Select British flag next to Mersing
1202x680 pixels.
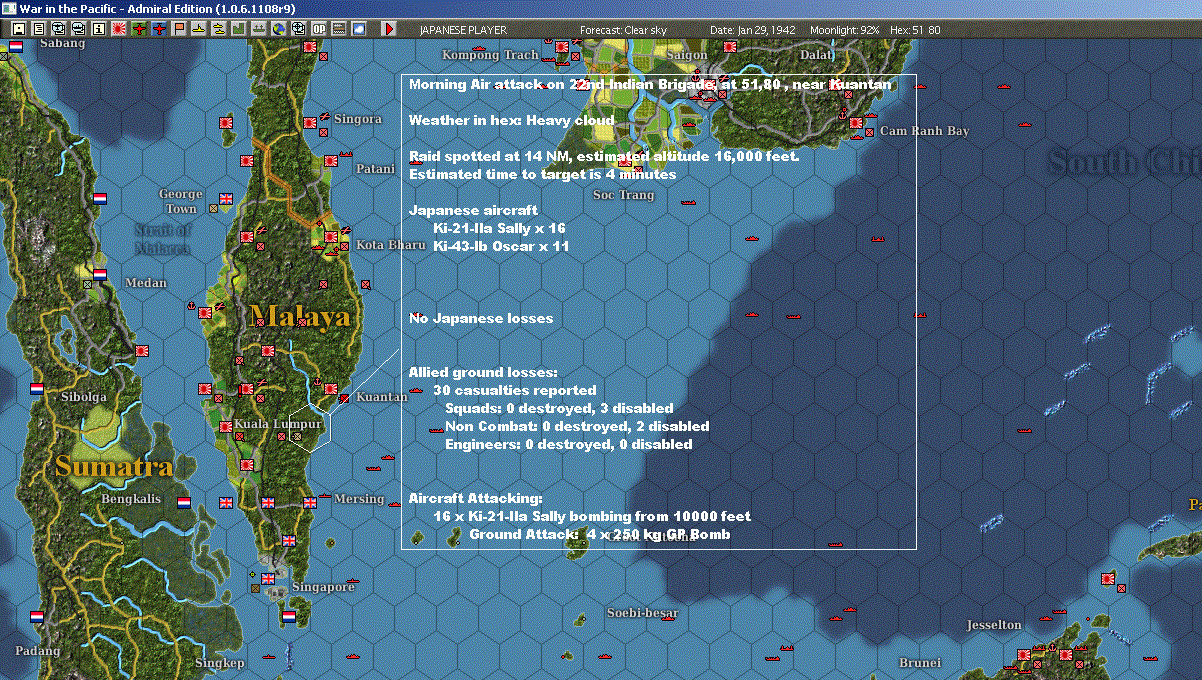point(310,502)
